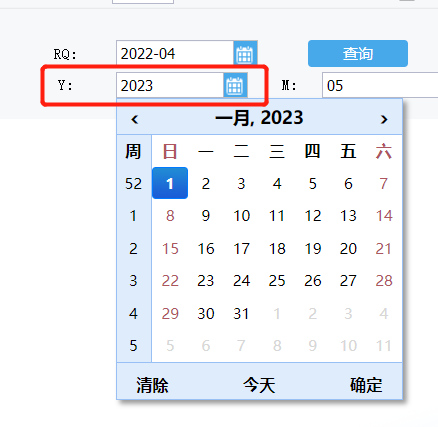
Task: Select greyed-out February 11
Action: click(384, 346)
